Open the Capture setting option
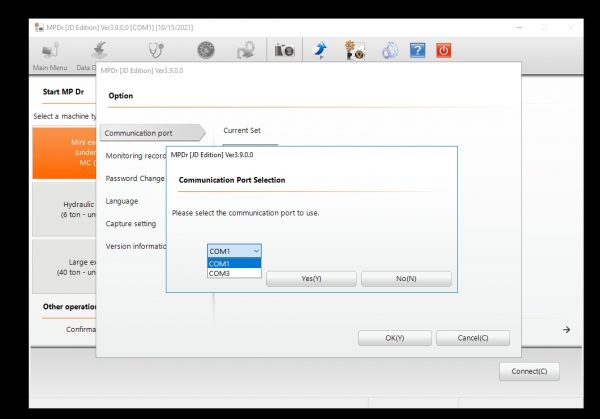 pos(130,223)
